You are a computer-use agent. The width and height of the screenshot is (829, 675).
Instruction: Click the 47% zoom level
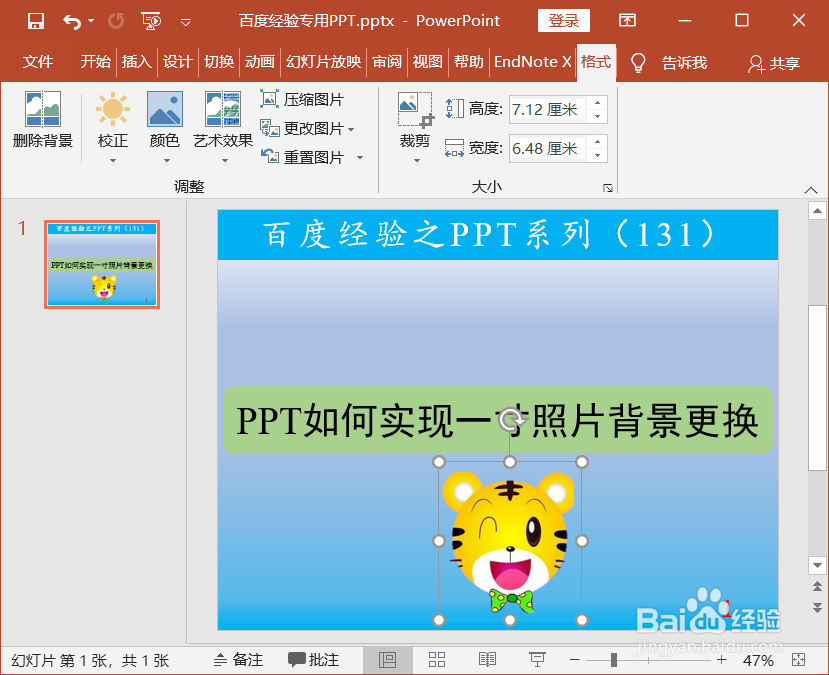point(758,660)
